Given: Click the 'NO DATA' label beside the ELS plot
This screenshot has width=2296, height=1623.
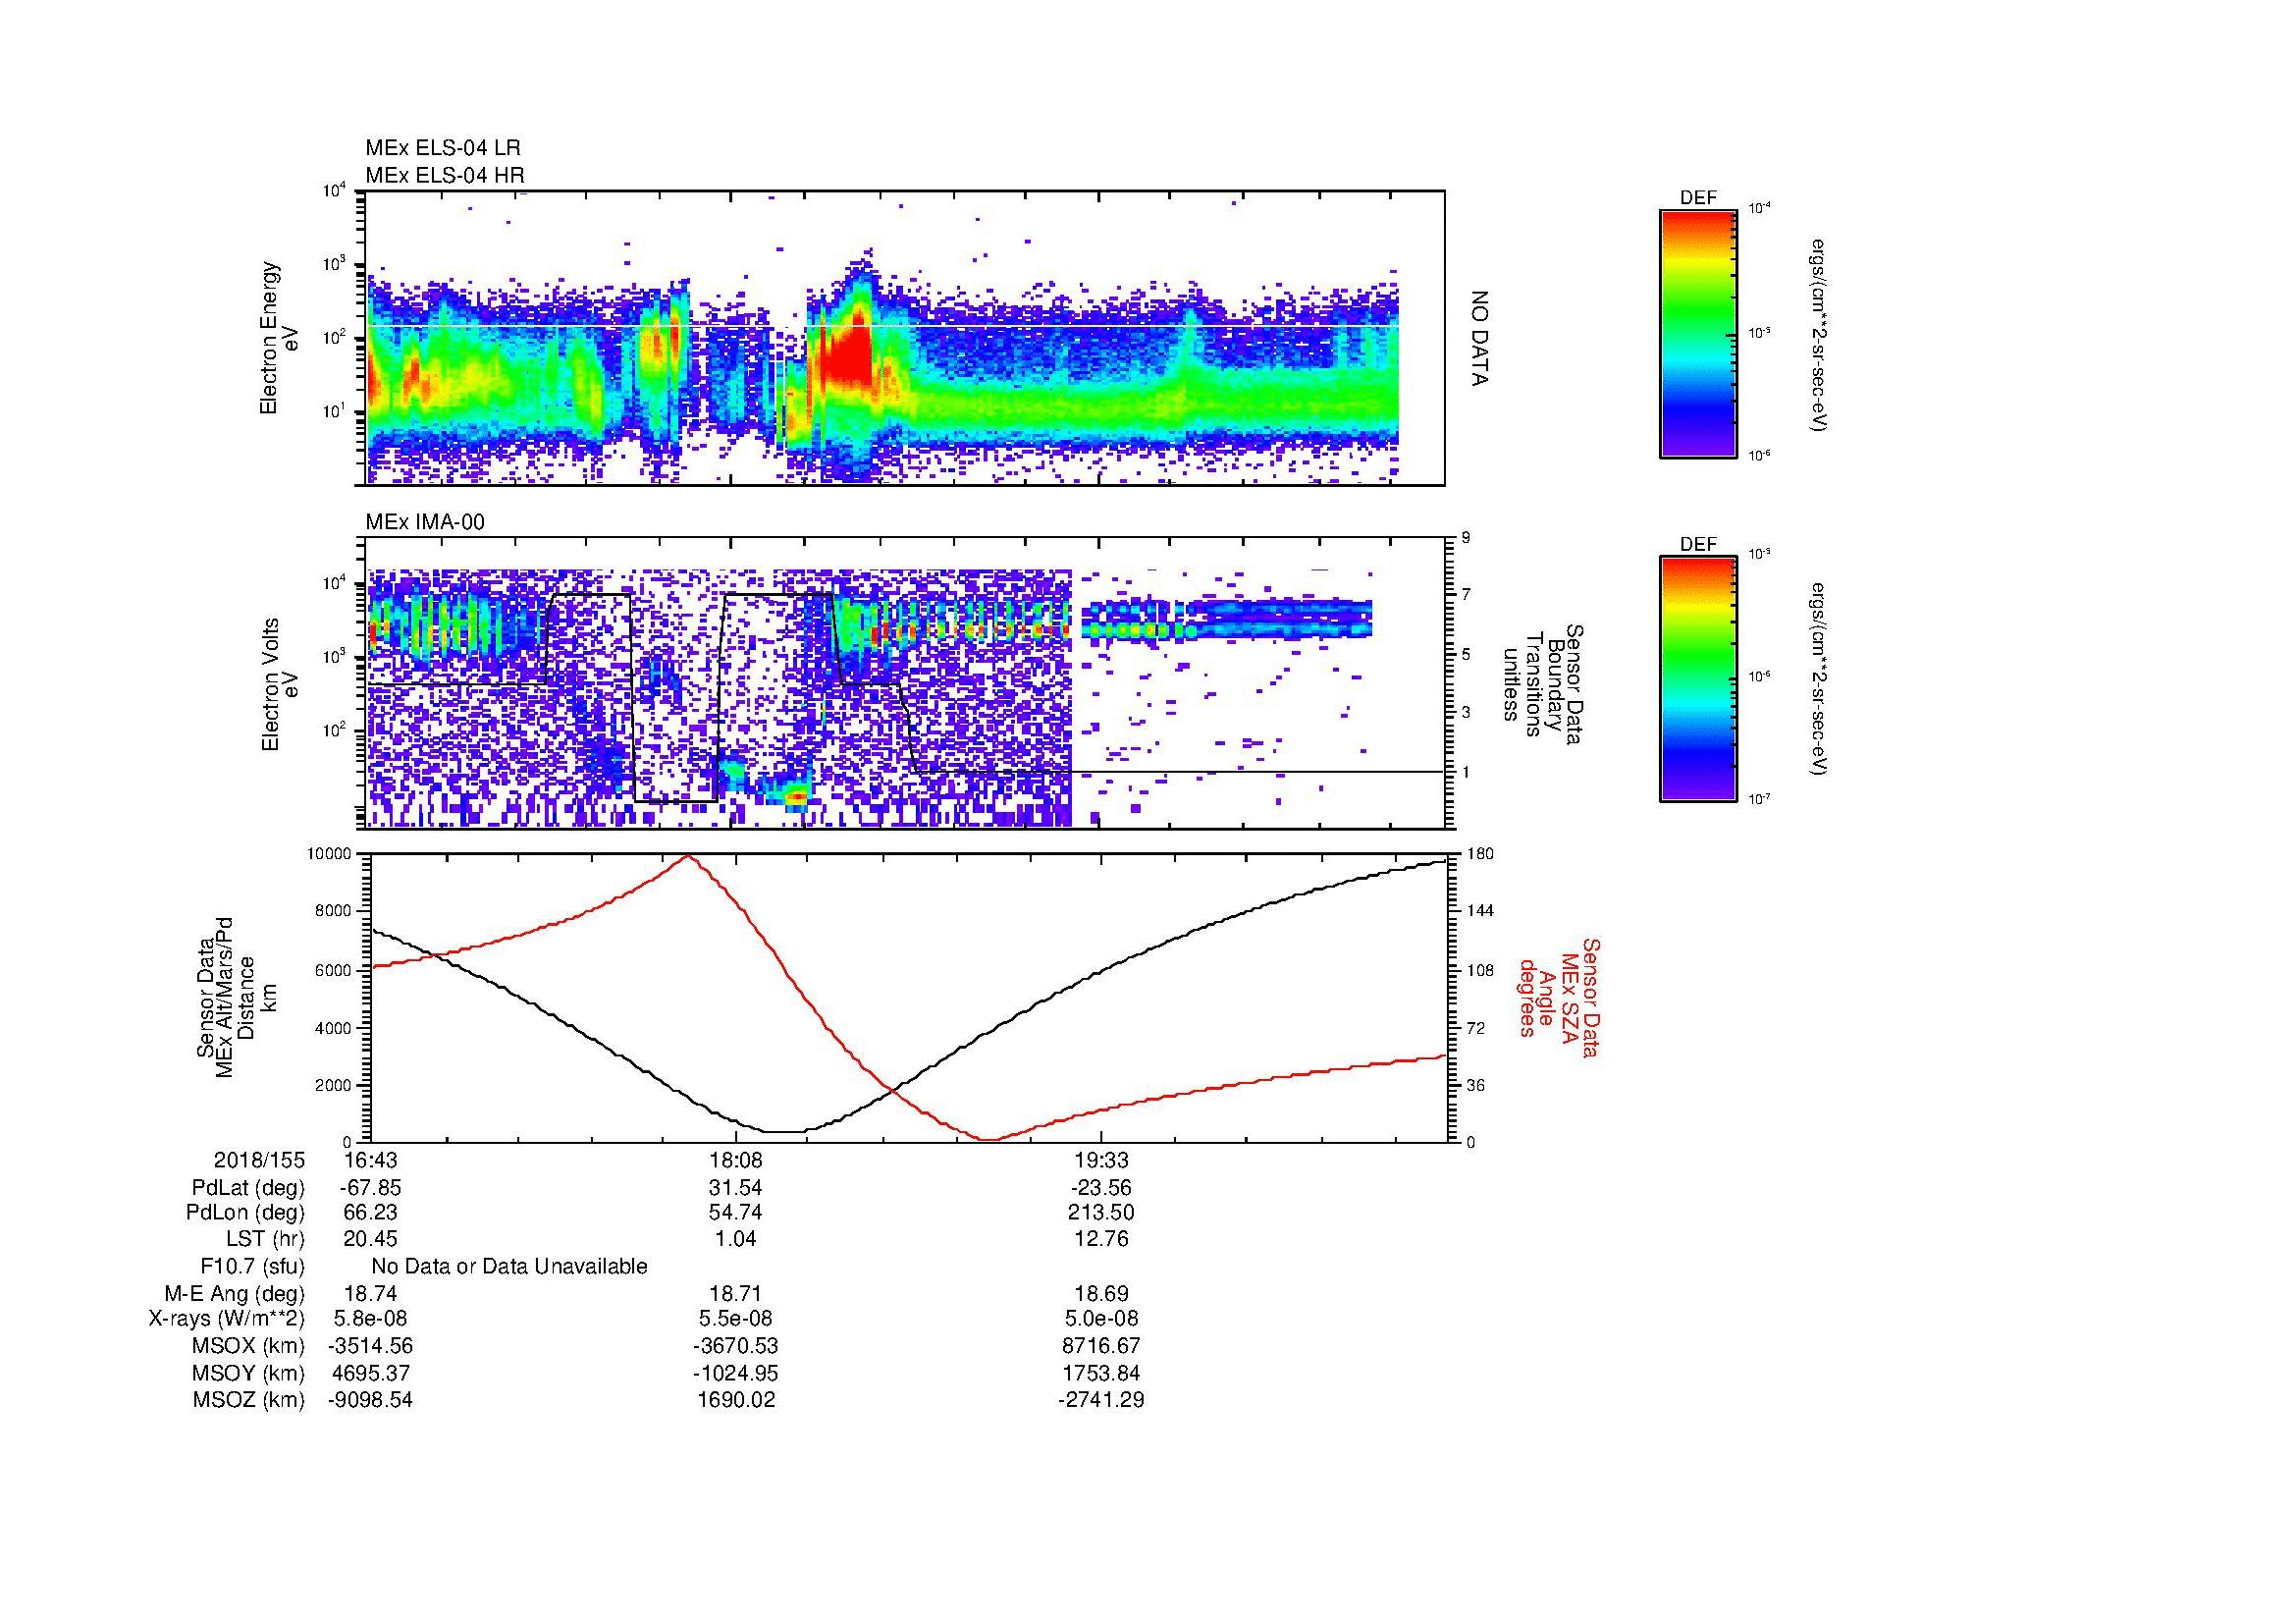Looking at the screenshot, I should [x=1480, y=339].
